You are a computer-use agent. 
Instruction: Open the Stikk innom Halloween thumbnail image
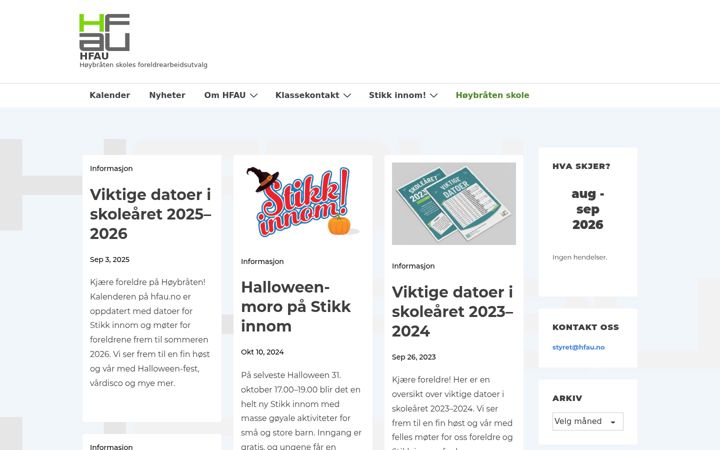point(303,201)
